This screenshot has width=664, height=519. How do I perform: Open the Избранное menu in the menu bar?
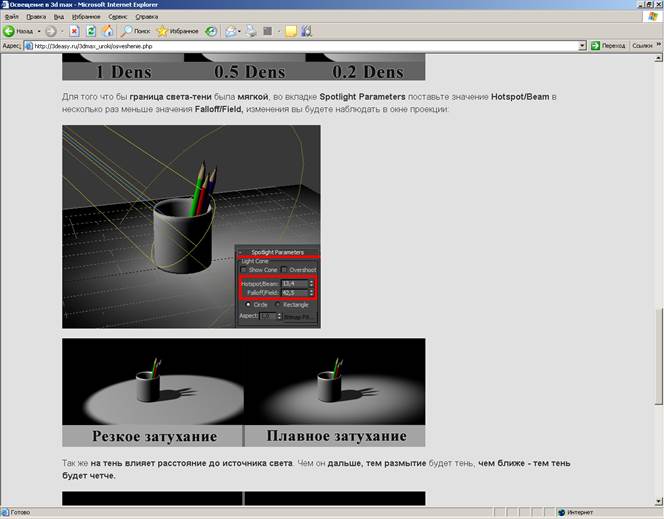click(x=86, y=17)
